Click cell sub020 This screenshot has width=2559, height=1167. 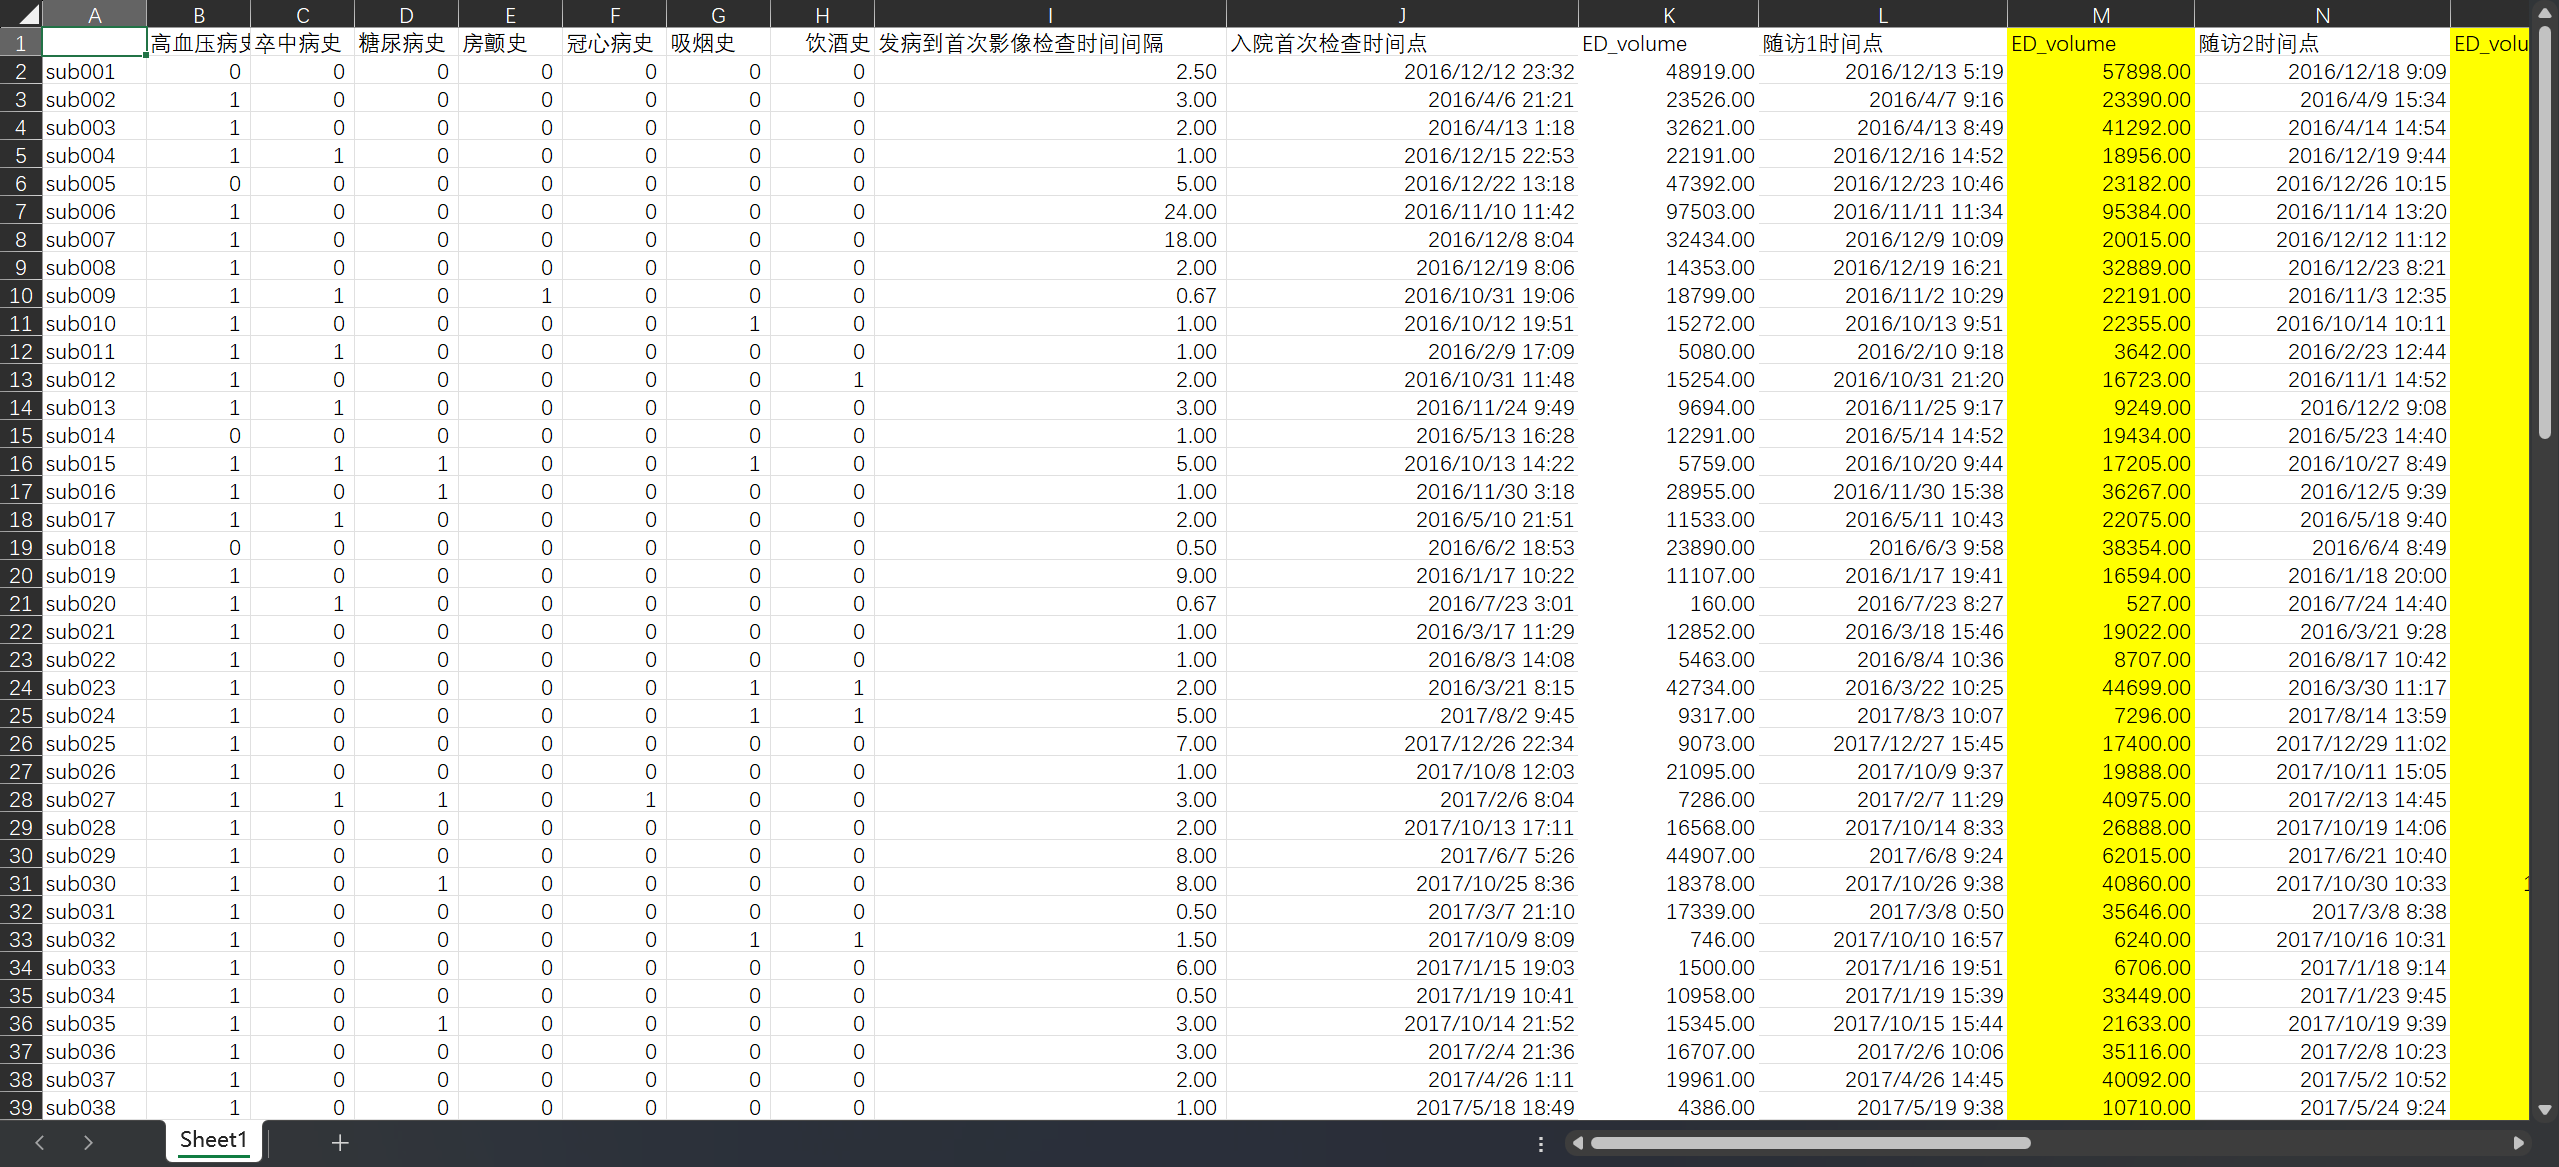pyautogui.click(x=95, y=603)
